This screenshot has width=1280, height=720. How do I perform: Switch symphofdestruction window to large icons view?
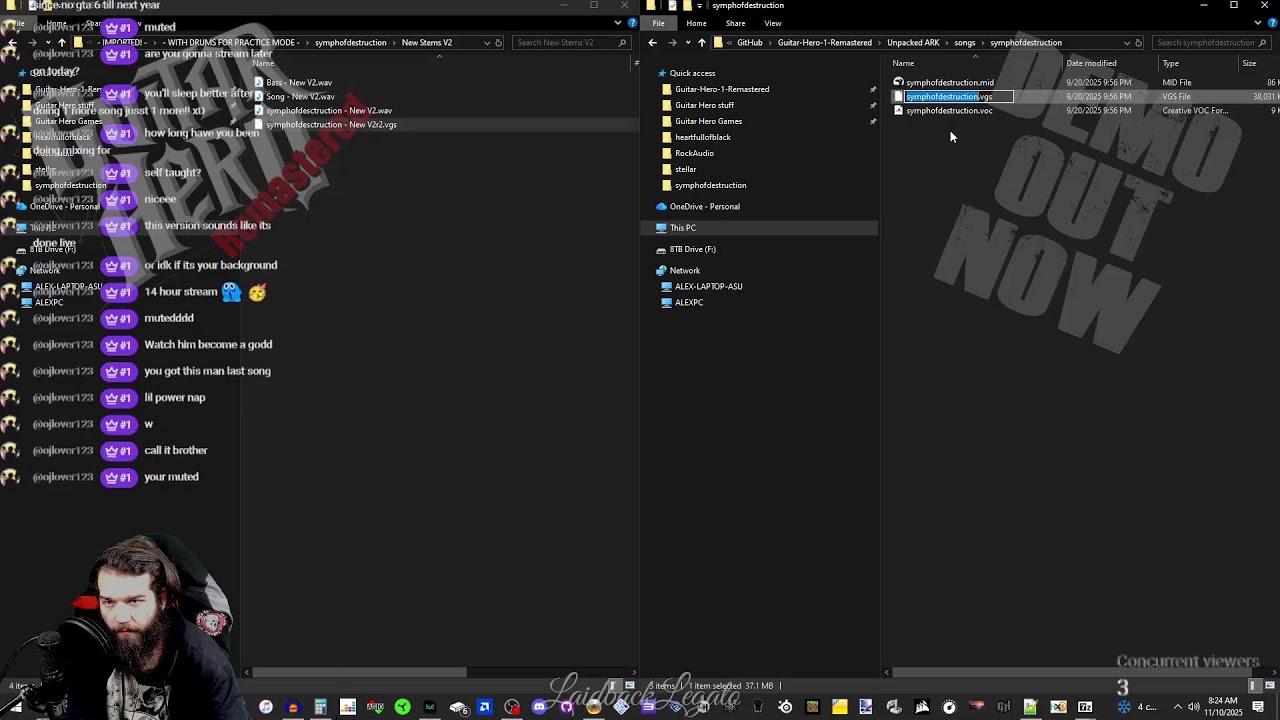pos(1270,686)
